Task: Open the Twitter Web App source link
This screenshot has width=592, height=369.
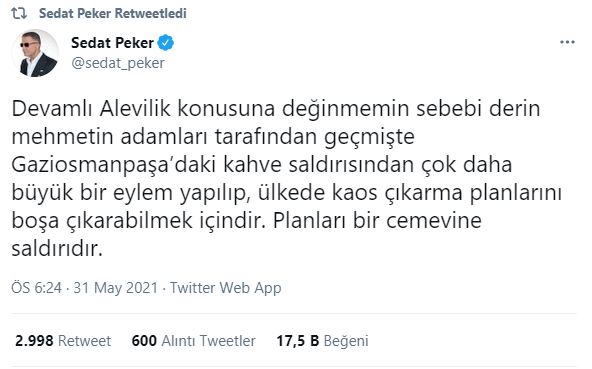Action: [x=225, y=288]
